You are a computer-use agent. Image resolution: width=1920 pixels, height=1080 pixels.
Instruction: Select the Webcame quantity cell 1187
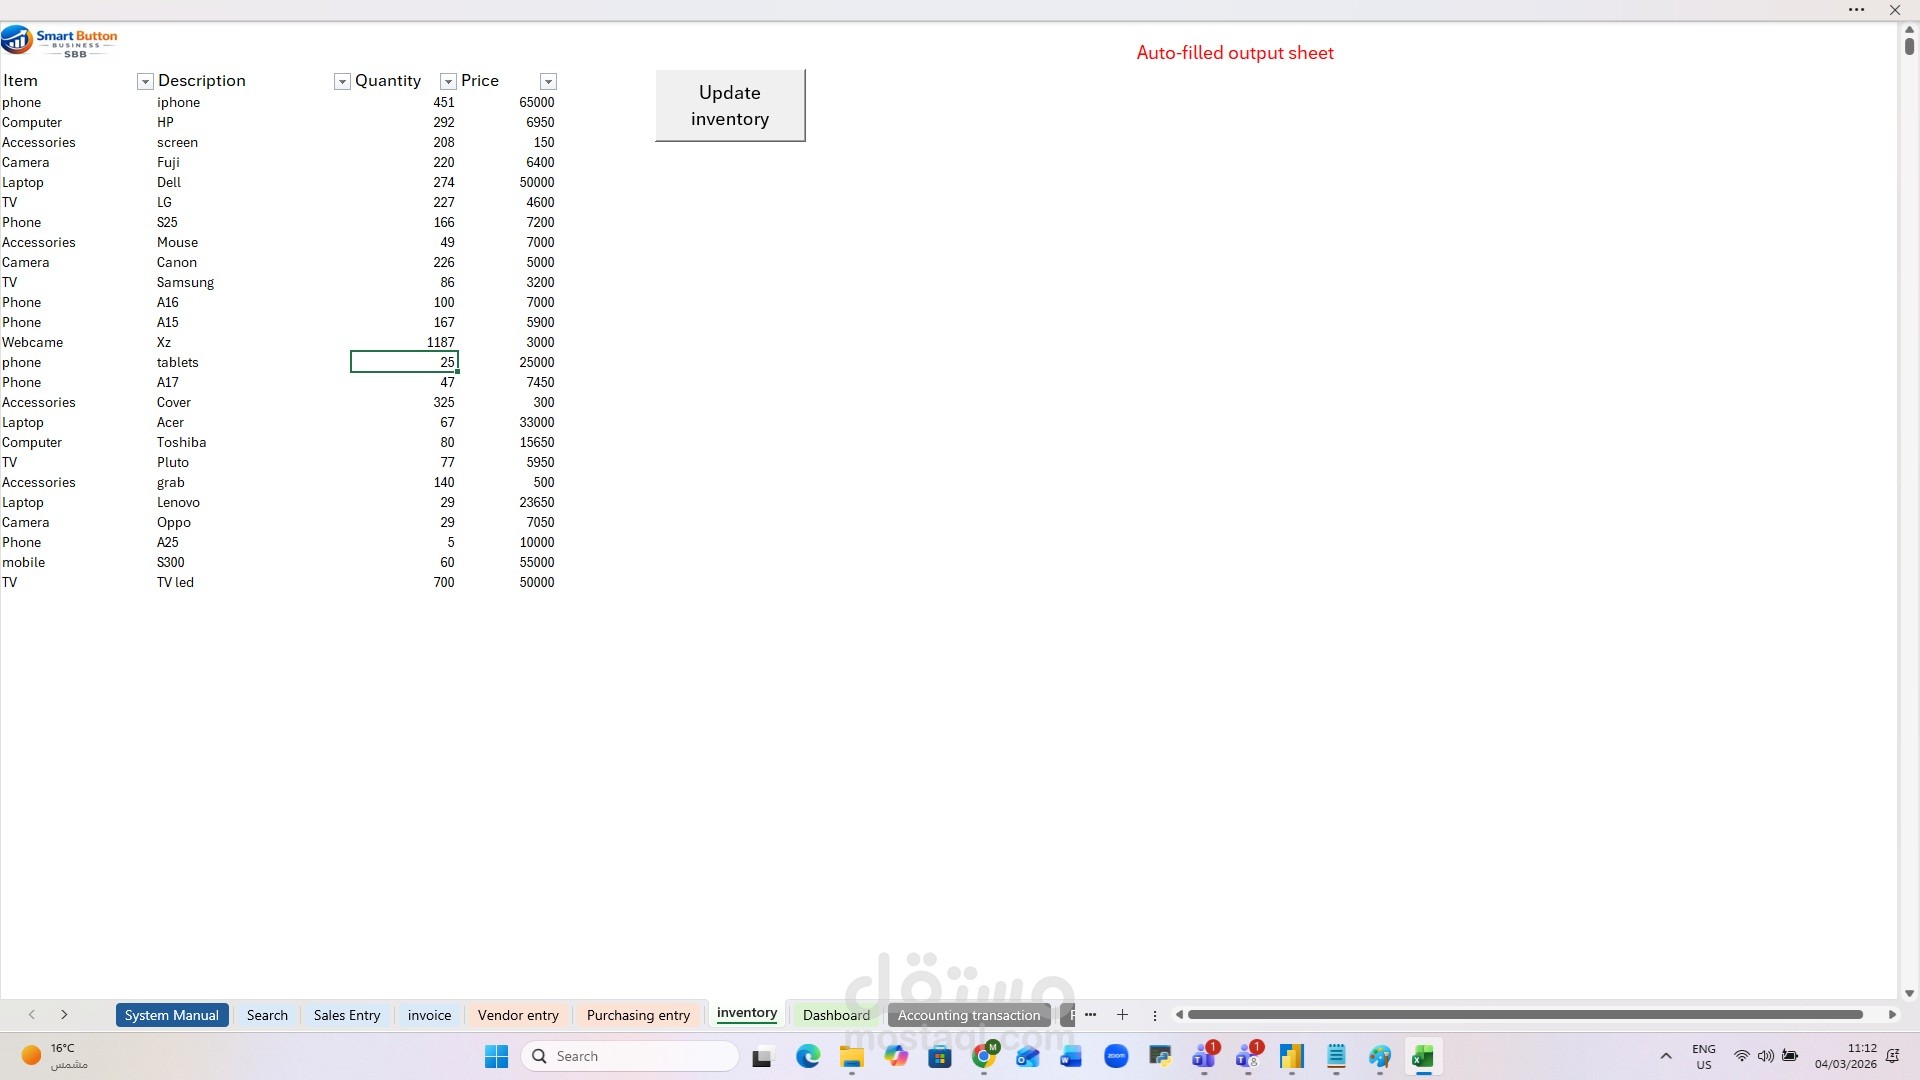coord(405,342)
